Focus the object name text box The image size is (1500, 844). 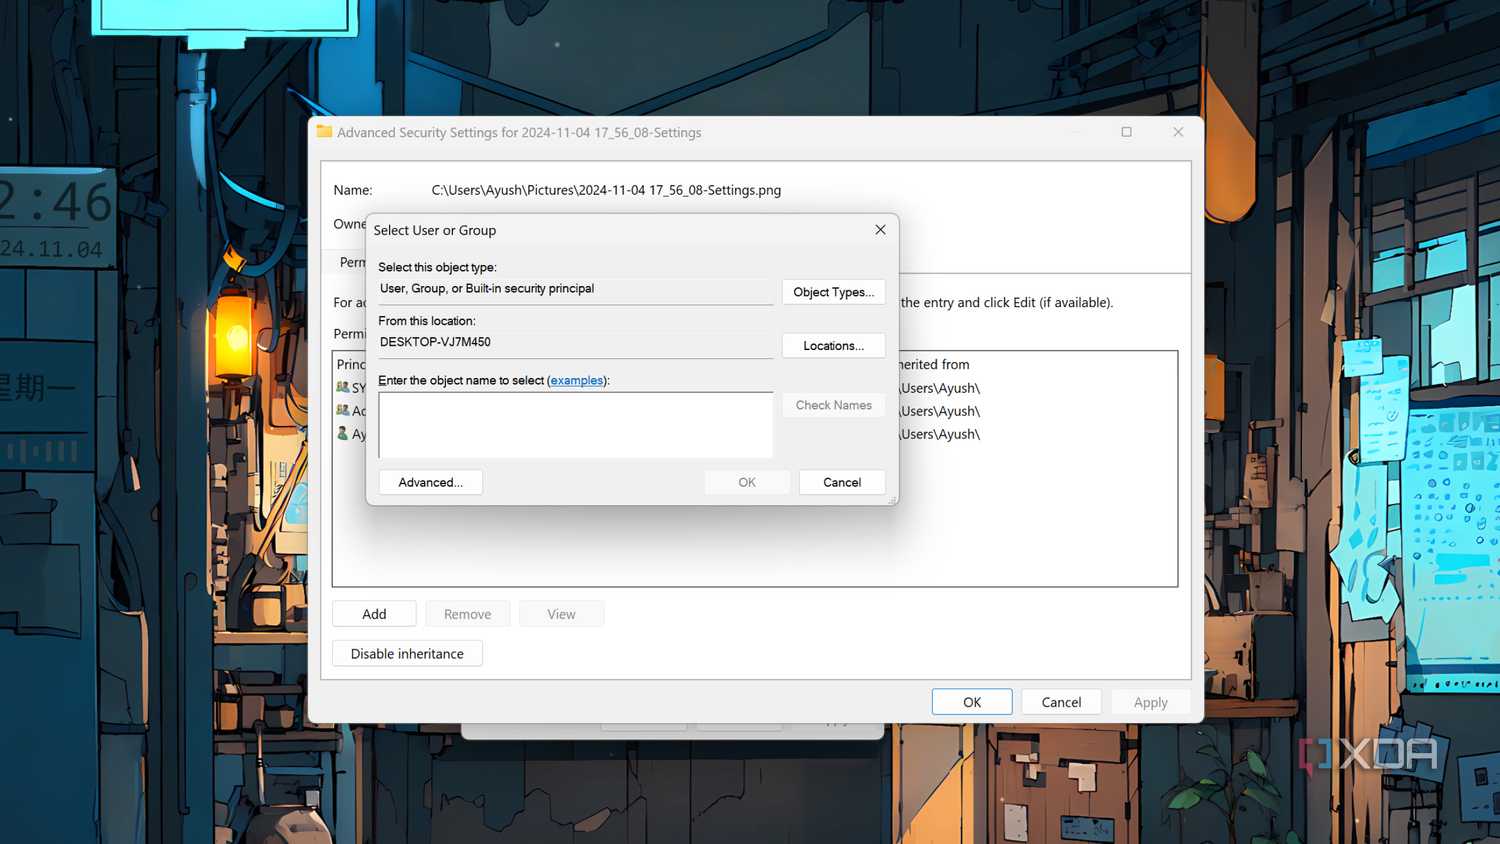576,425
